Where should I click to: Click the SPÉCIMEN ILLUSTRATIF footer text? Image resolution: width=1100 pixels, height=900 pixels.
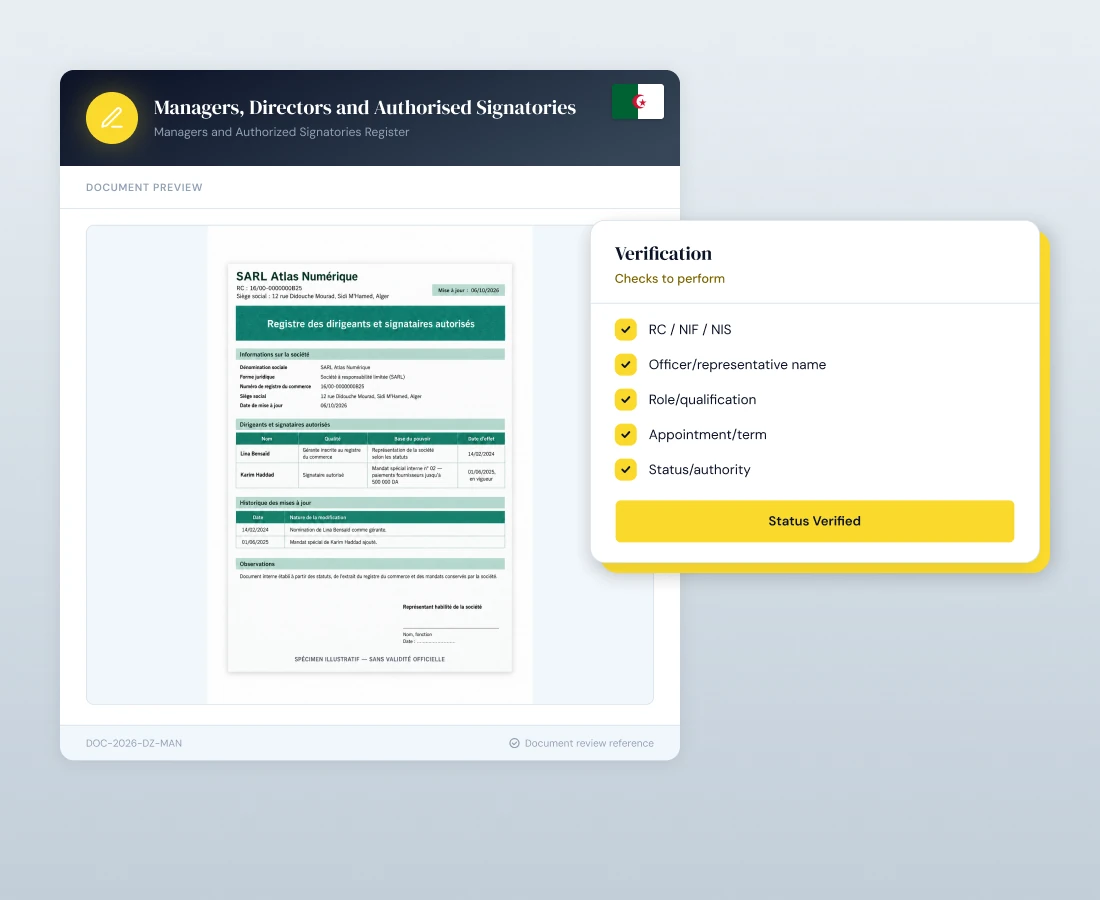tap(370, 659)
